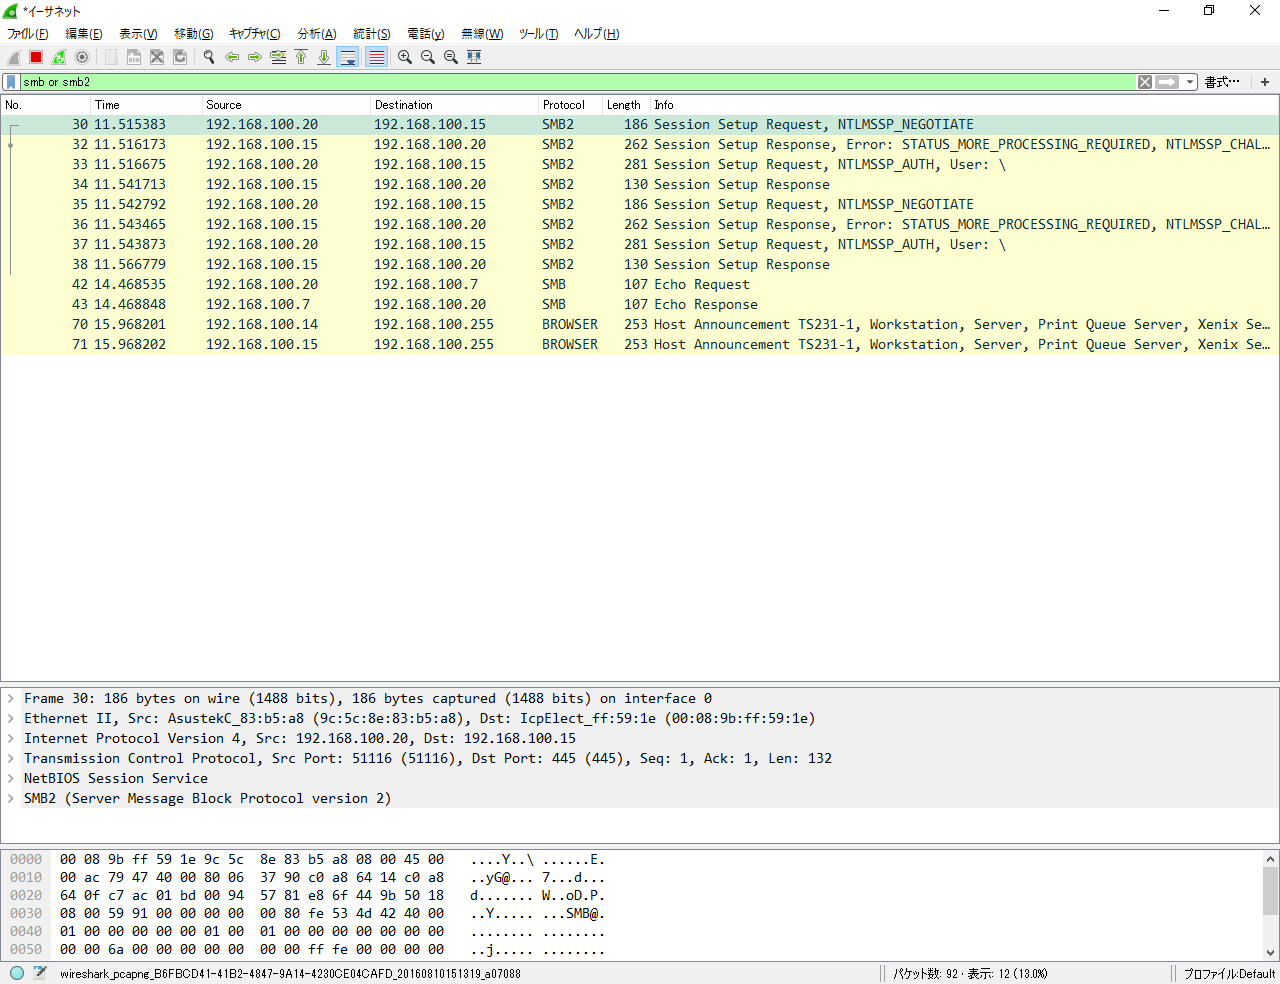Image resolution: width=1280 pixels, height=984 pixels.
Task: Click the 書式 expression button
Action: coord(1222,82)
